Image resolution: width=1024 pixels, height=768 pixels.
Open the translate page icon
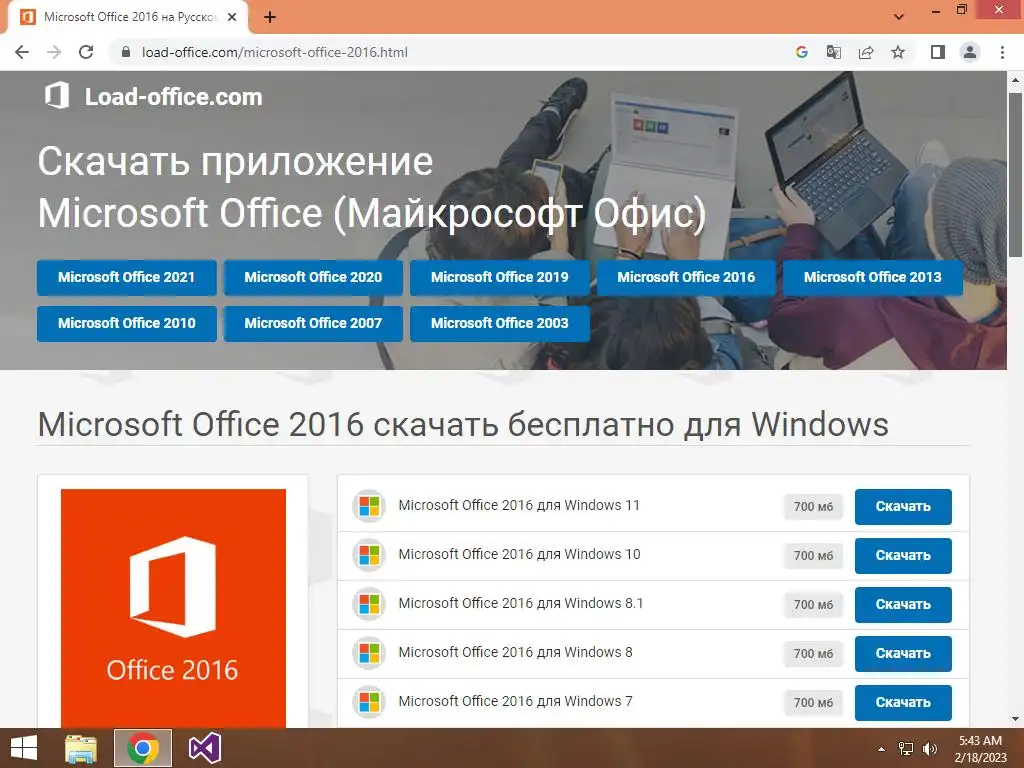coord(833,52)
